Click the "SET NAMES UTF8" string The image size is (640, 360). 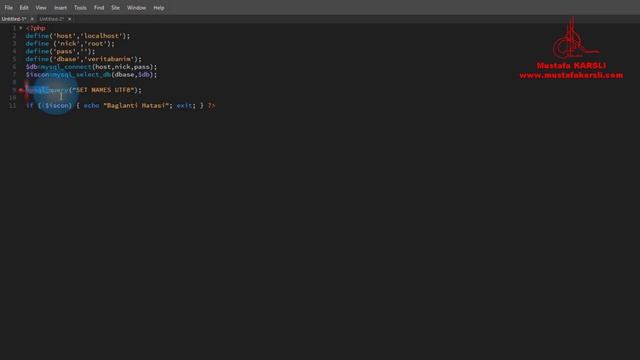[x=103, y=90]
